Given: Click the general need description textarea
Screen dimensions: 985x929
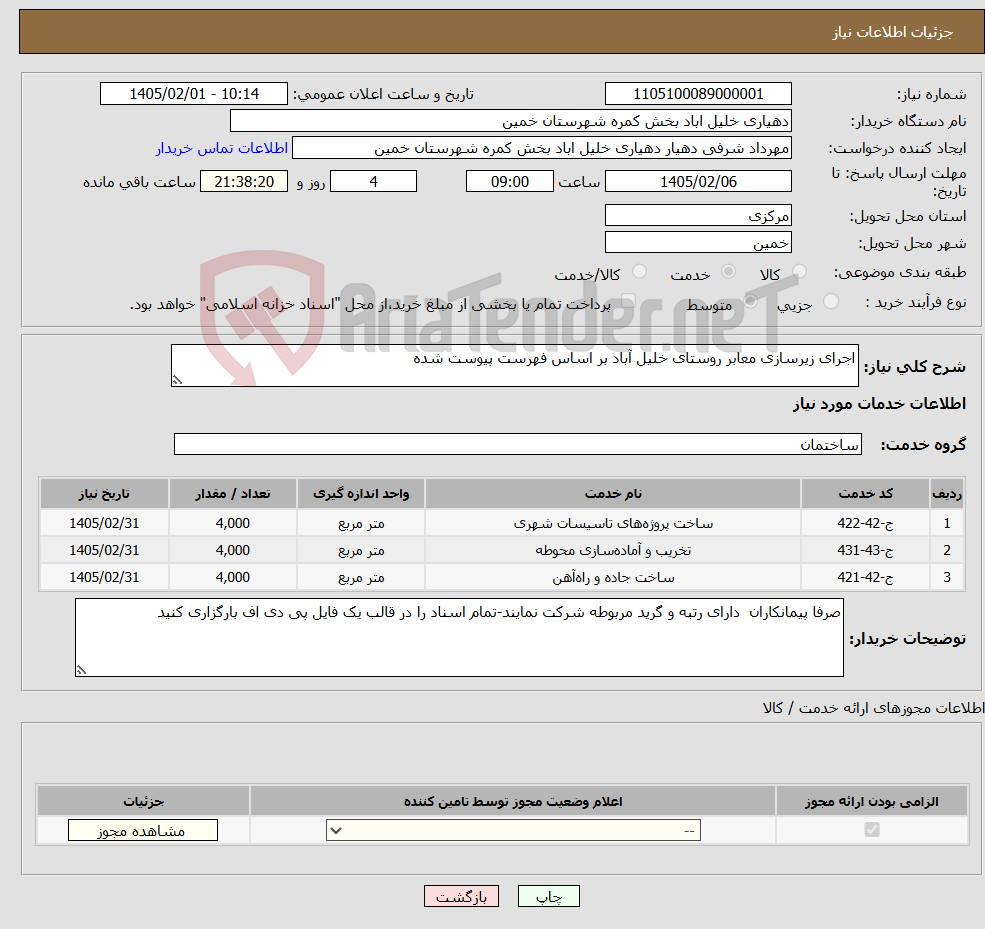Looking at the screenshot, I should (514, 365).
